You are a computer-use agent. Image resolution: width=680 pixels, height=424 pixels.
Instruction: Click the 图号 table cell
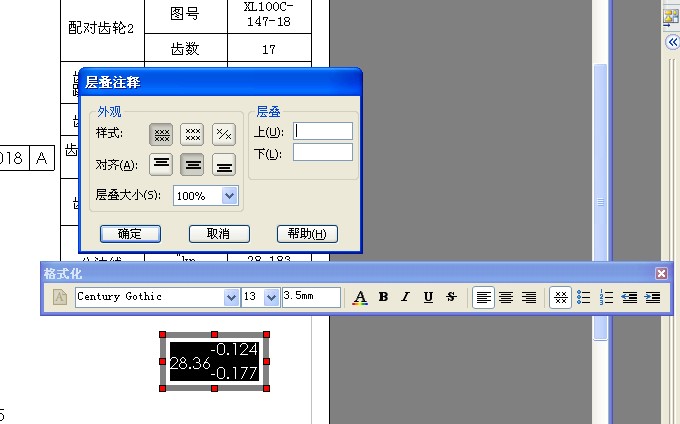coord(186,14)
